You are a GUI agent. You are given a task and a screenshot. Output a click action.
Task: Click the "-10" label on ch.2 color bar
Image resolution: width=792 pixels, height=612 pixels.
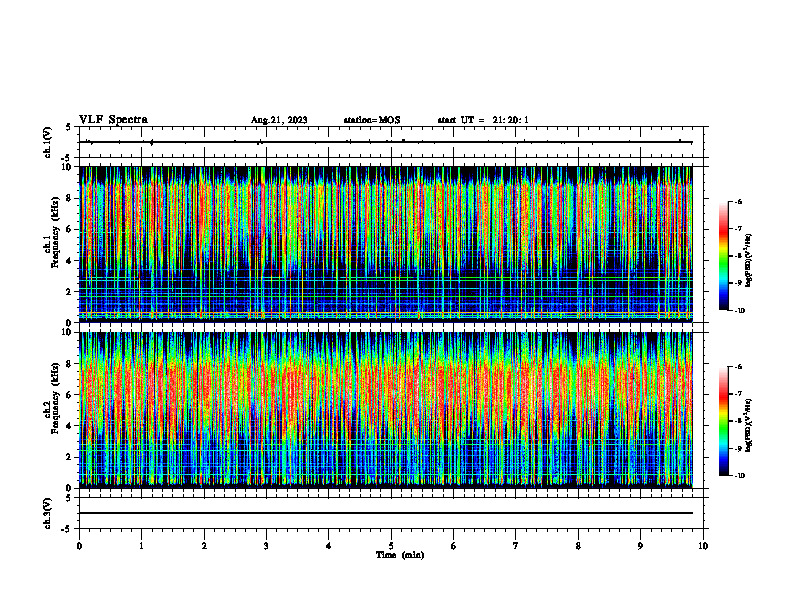(739, 476)
